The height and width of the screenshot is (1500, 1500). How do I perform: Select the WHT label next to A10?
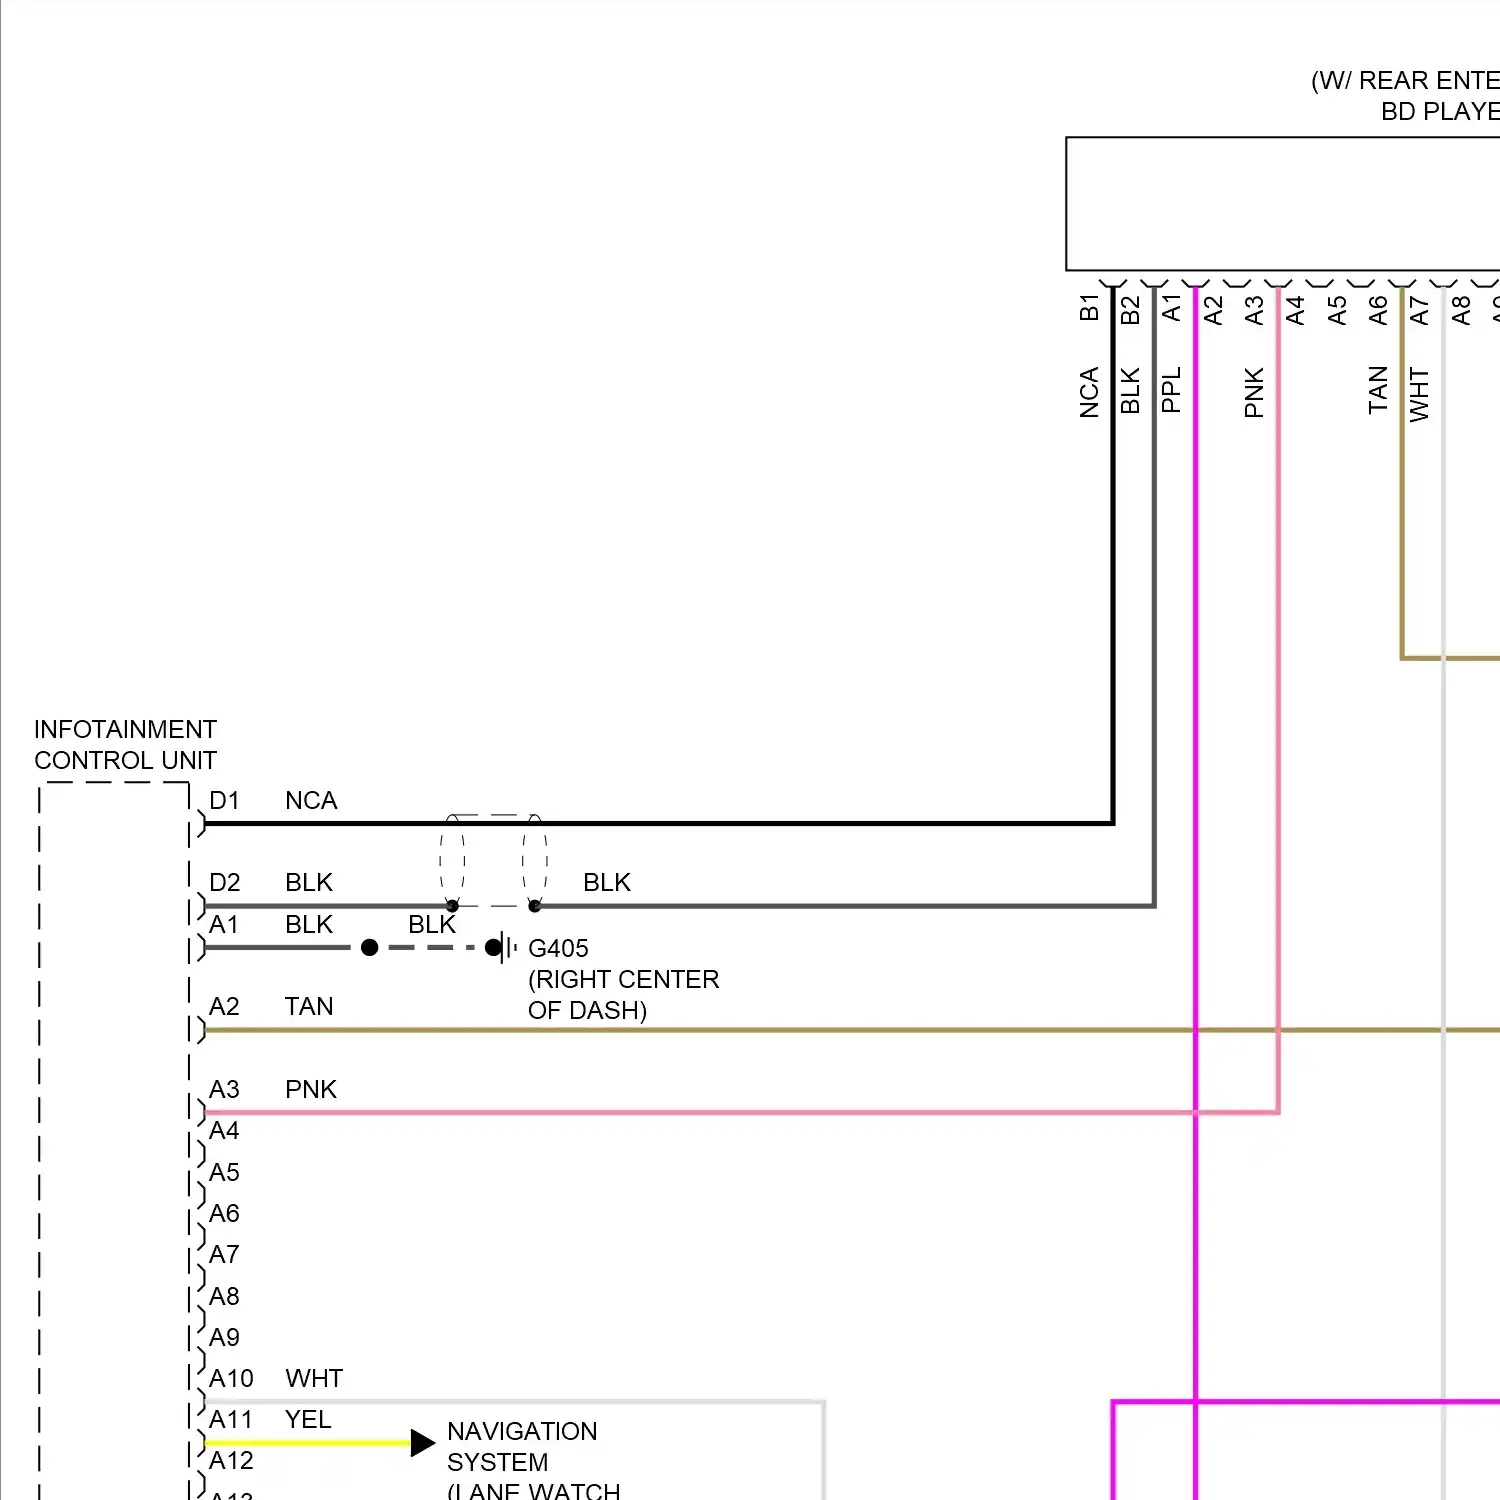click(x=314, y=1378)
